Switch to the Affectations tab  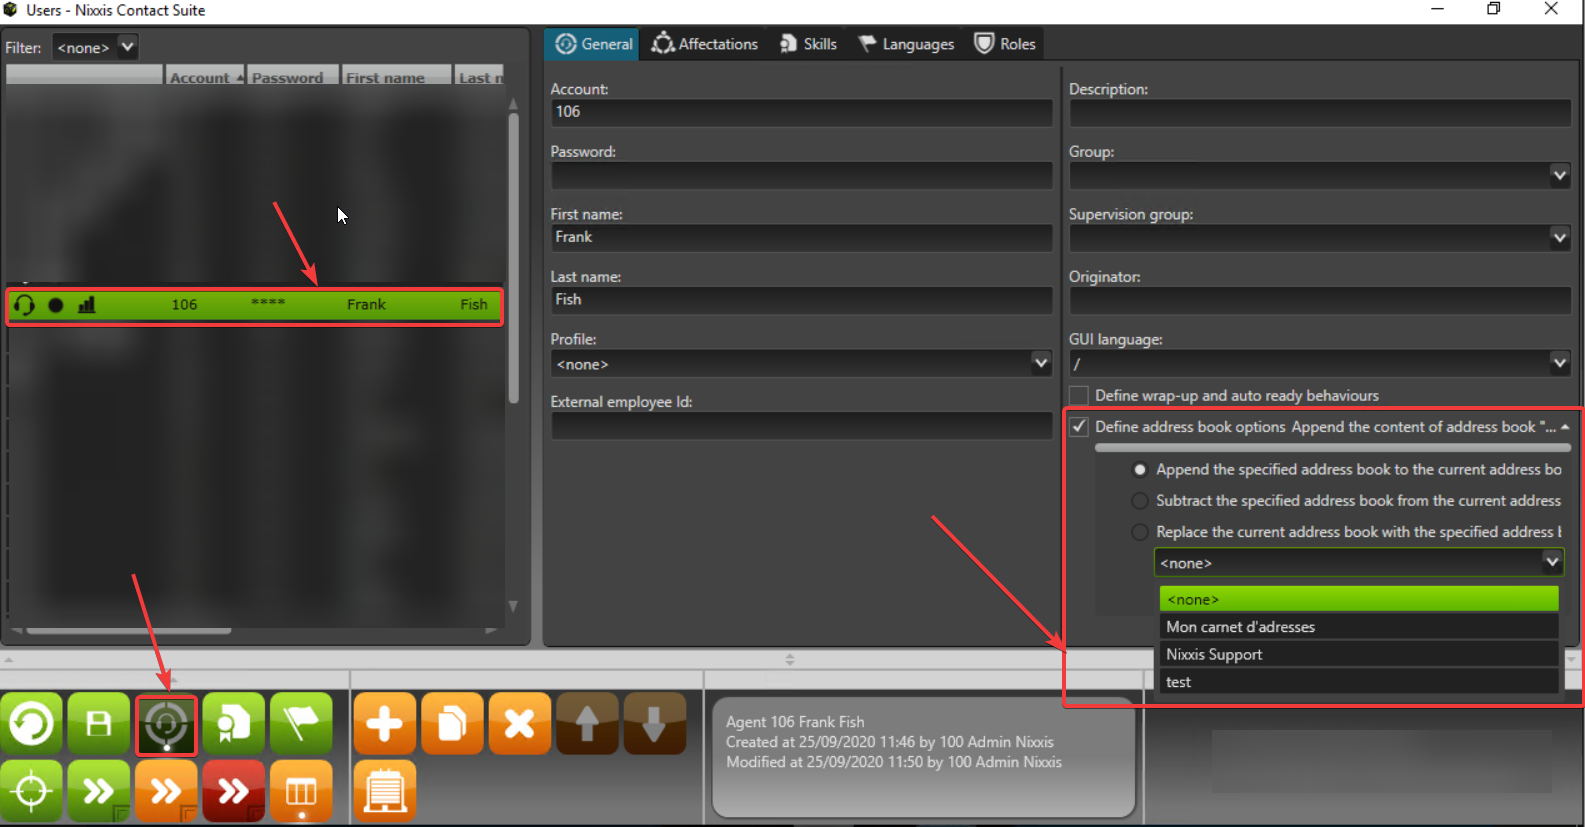tap(705, 44)
